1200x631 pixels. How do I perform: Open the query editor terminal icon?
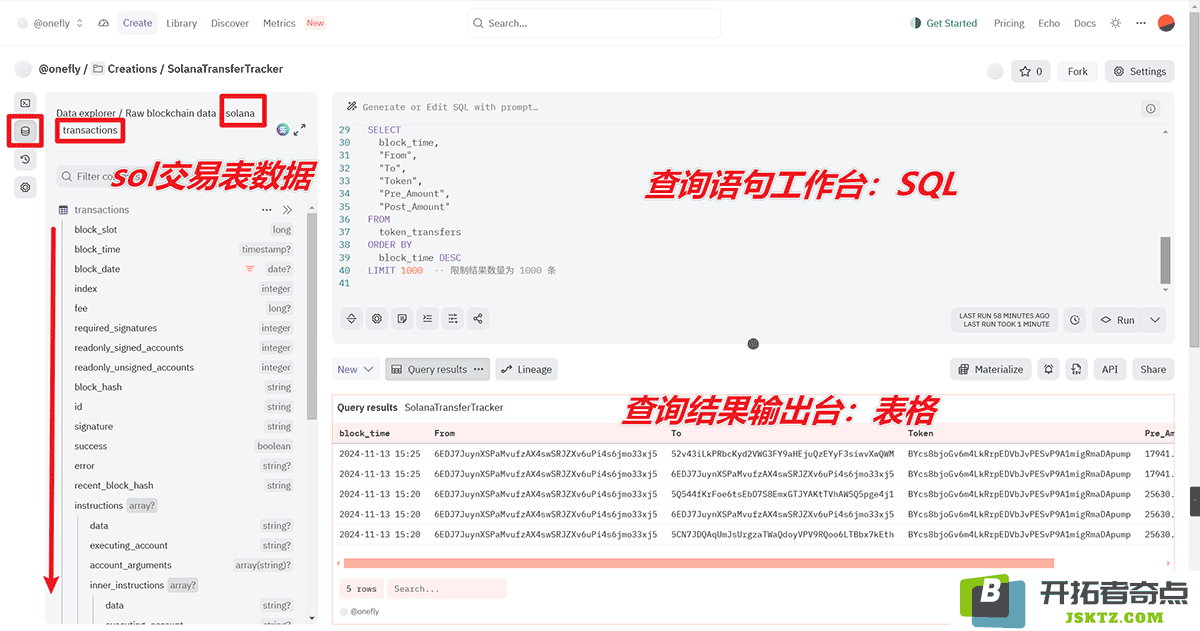pos(26,103)
